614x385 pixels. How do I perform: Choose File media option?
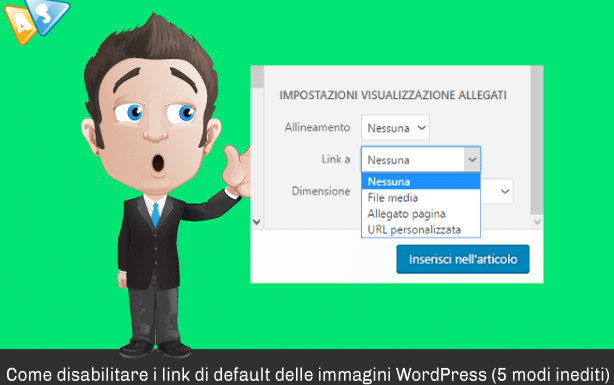[421, 198]
